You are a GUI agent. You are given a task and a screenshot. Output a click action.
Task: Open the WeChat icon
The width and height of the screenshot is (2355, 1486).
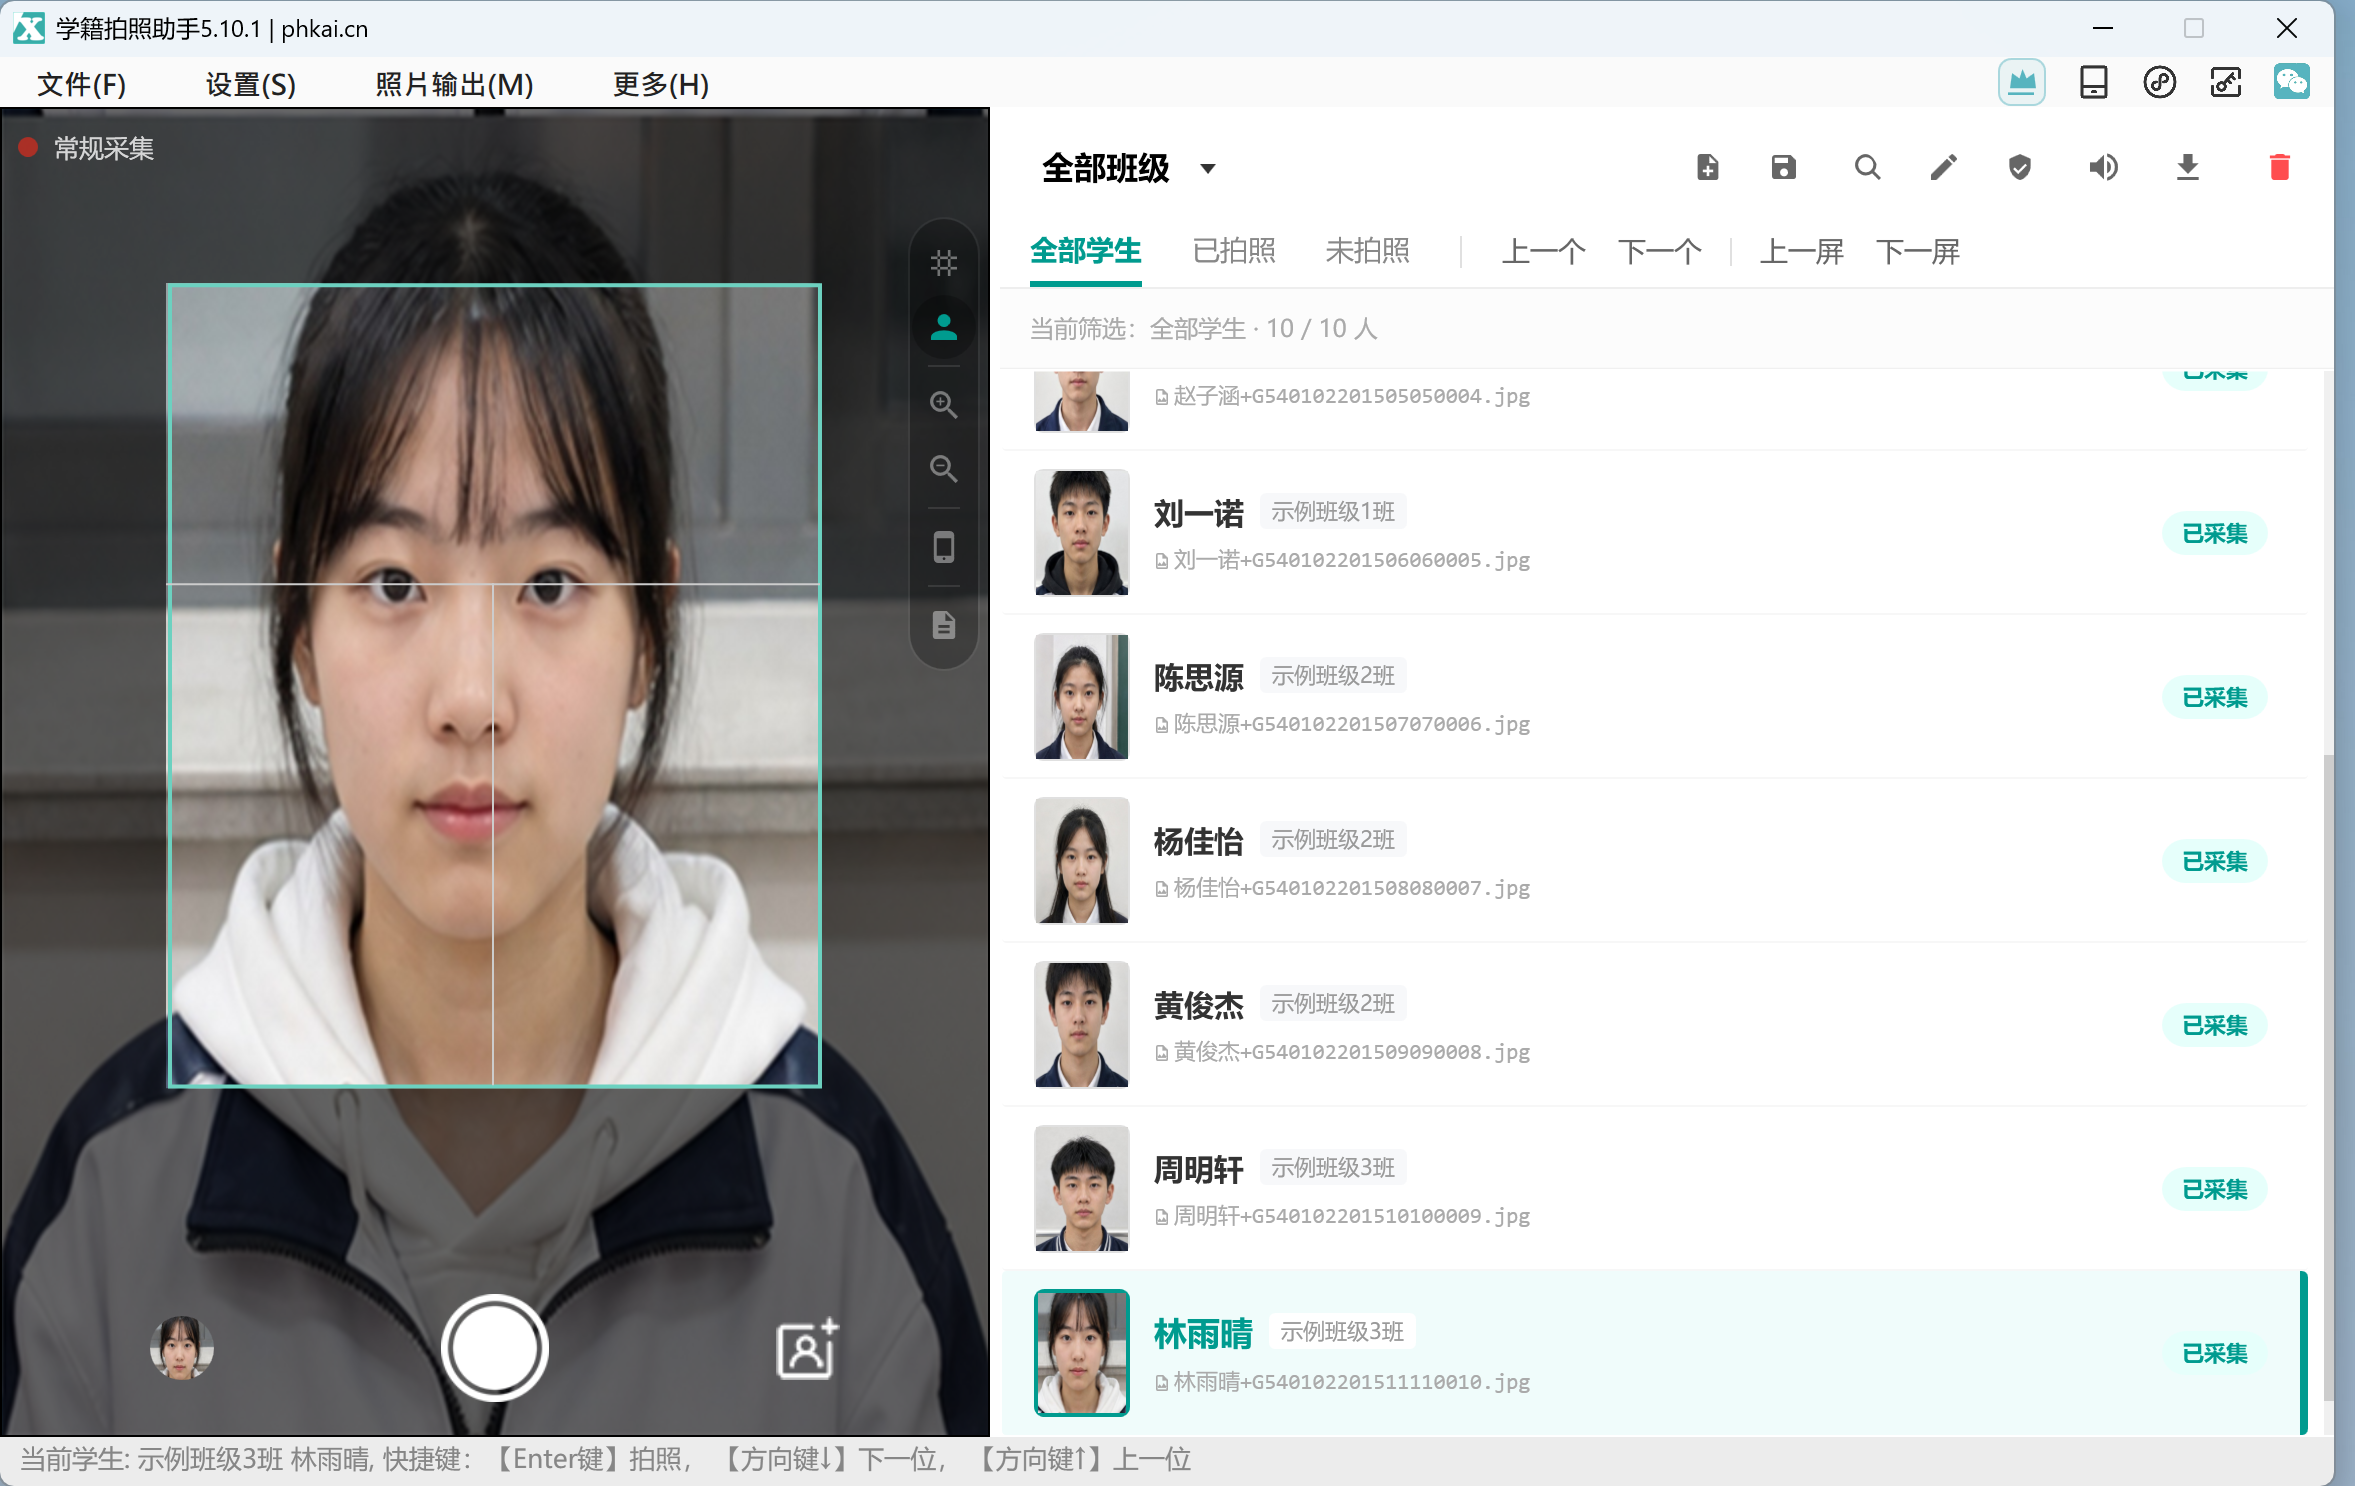click(2291, 82)
